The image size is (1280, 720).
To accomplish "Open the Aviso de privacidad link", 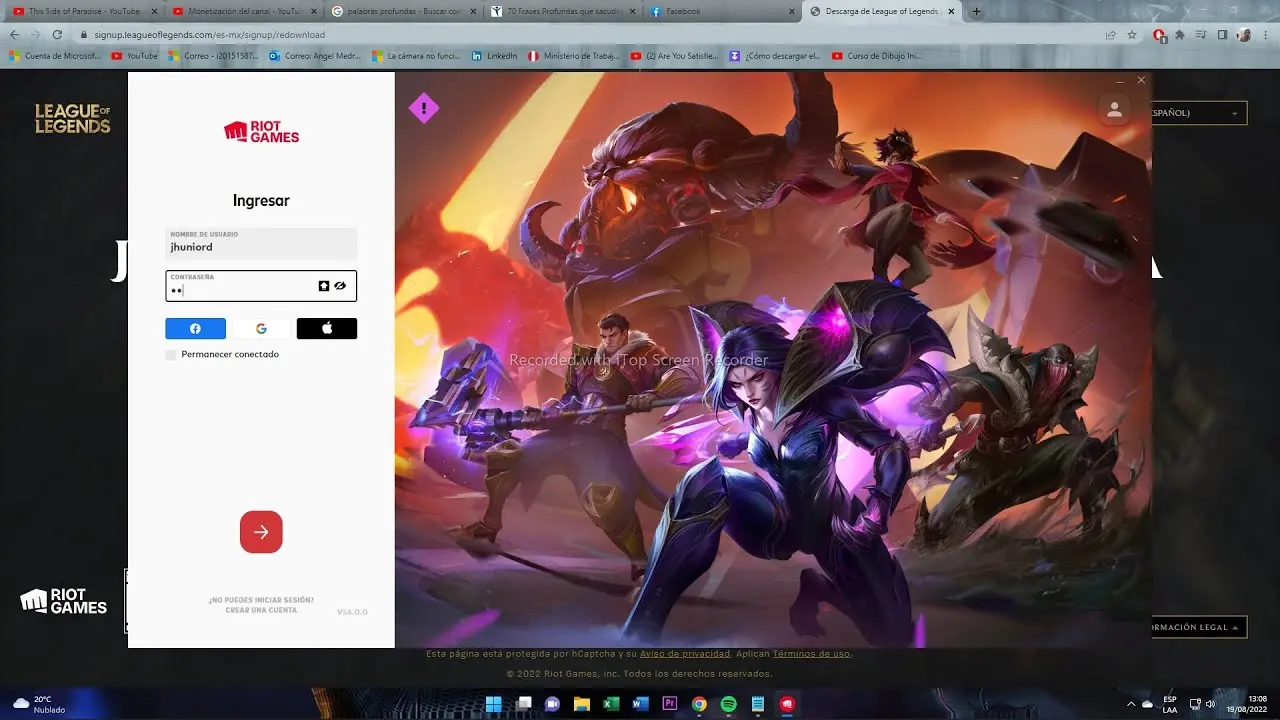I will click(684, 653).
